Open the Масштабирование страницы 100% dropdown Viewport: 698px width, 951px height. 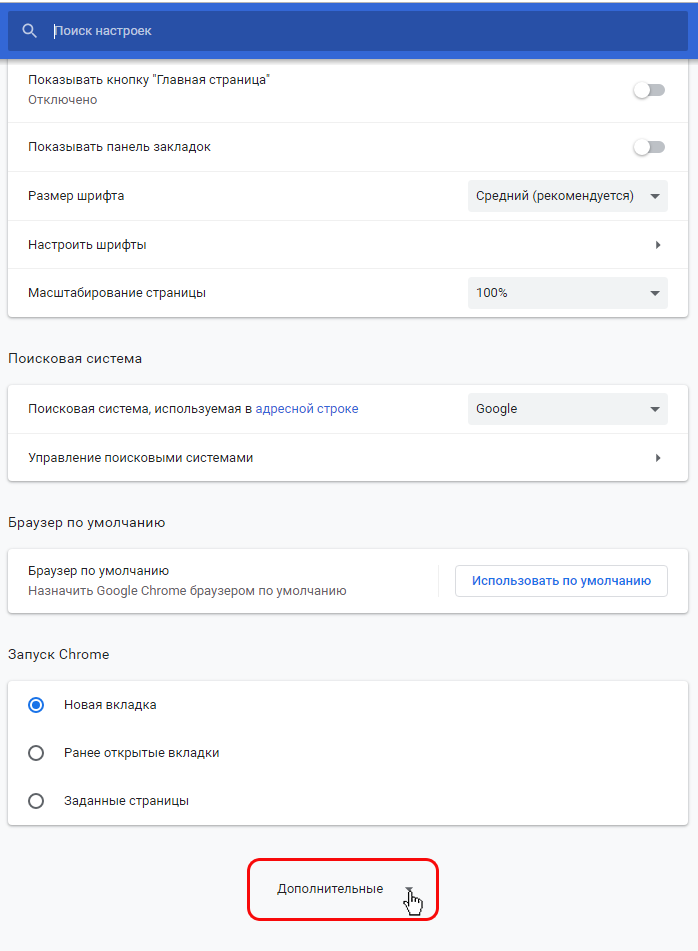[x=567, y=293]
